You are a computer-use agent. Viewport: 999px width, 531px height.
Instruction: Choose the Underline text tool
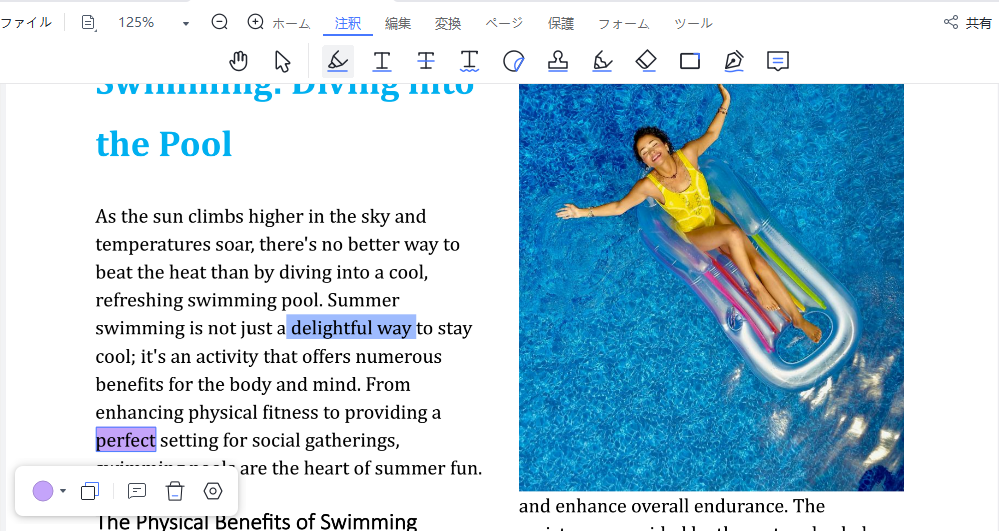click(382, 61)
